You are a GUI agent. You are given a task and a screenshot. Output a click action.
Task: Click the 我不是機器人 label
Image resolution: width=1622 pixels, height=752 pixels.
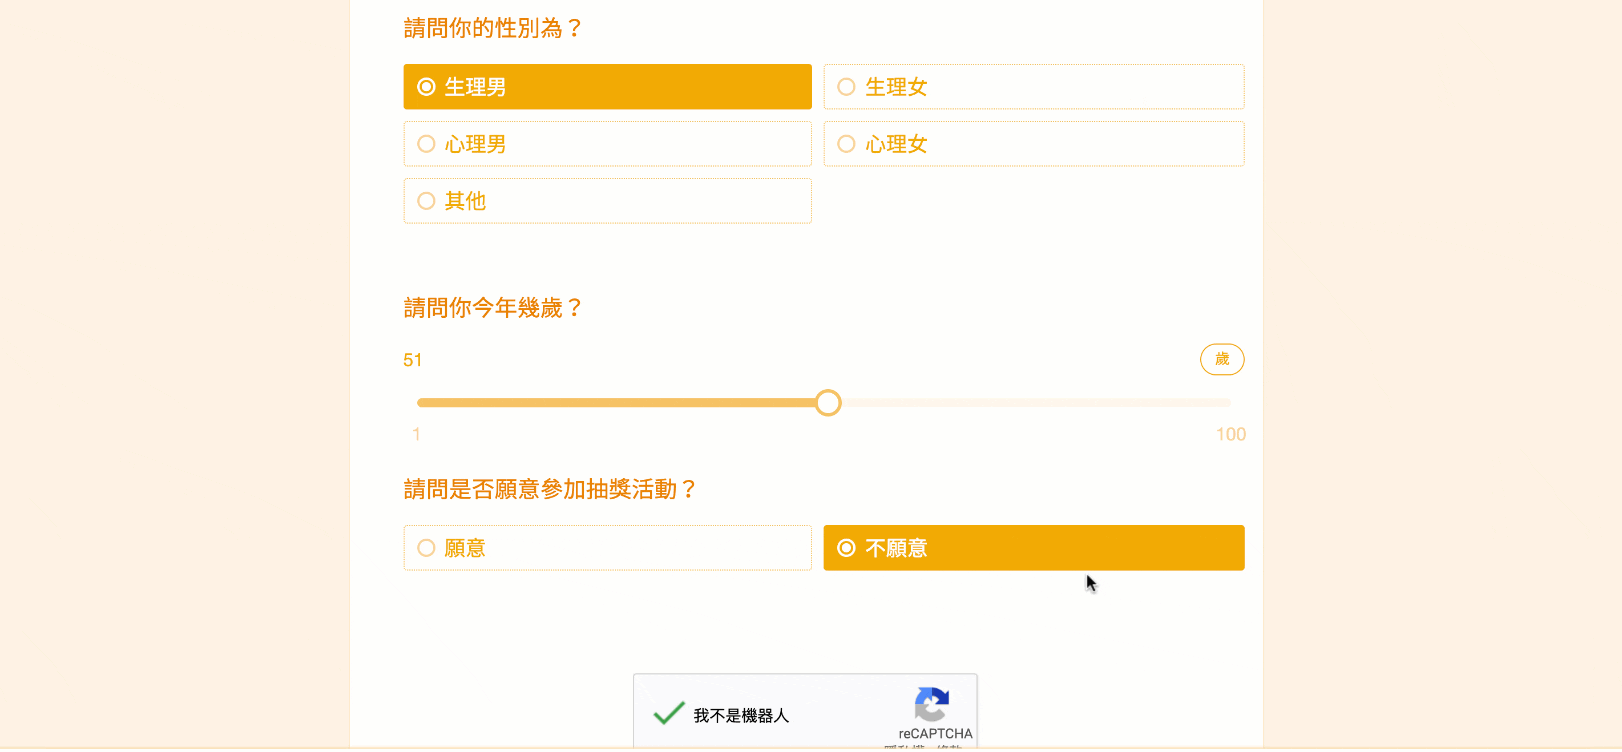(x=741, y=716)
